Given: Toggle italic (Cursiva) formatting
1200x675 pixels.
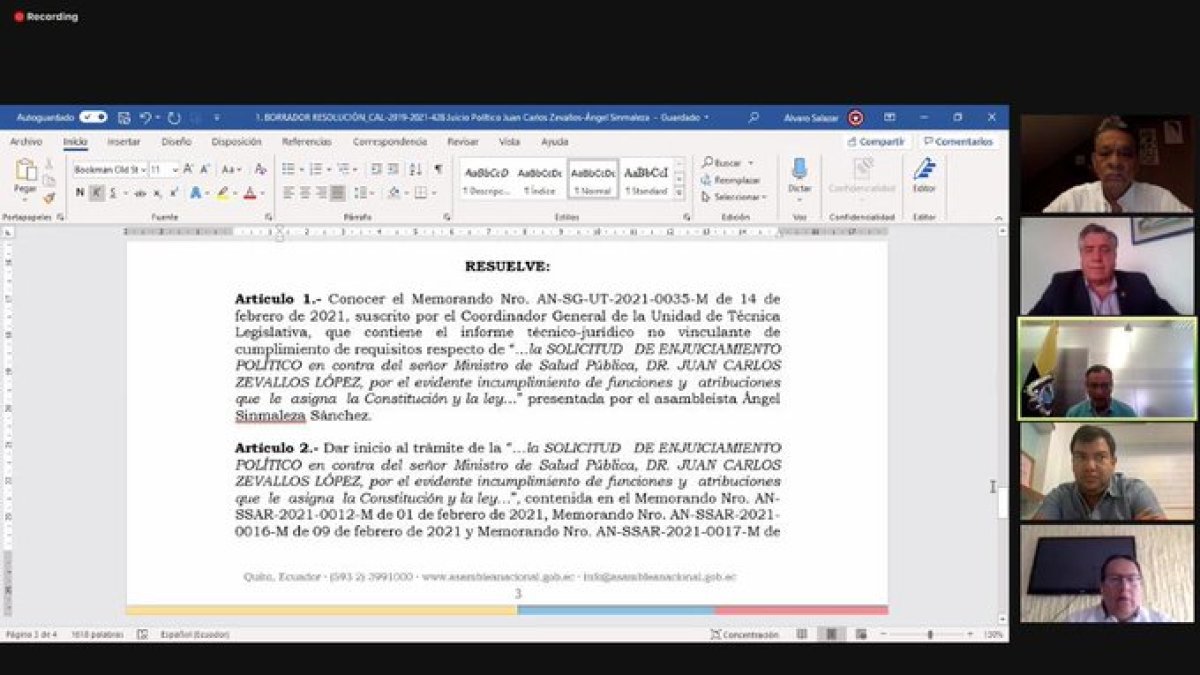Looking at the screenshot, I should (98, 191).
